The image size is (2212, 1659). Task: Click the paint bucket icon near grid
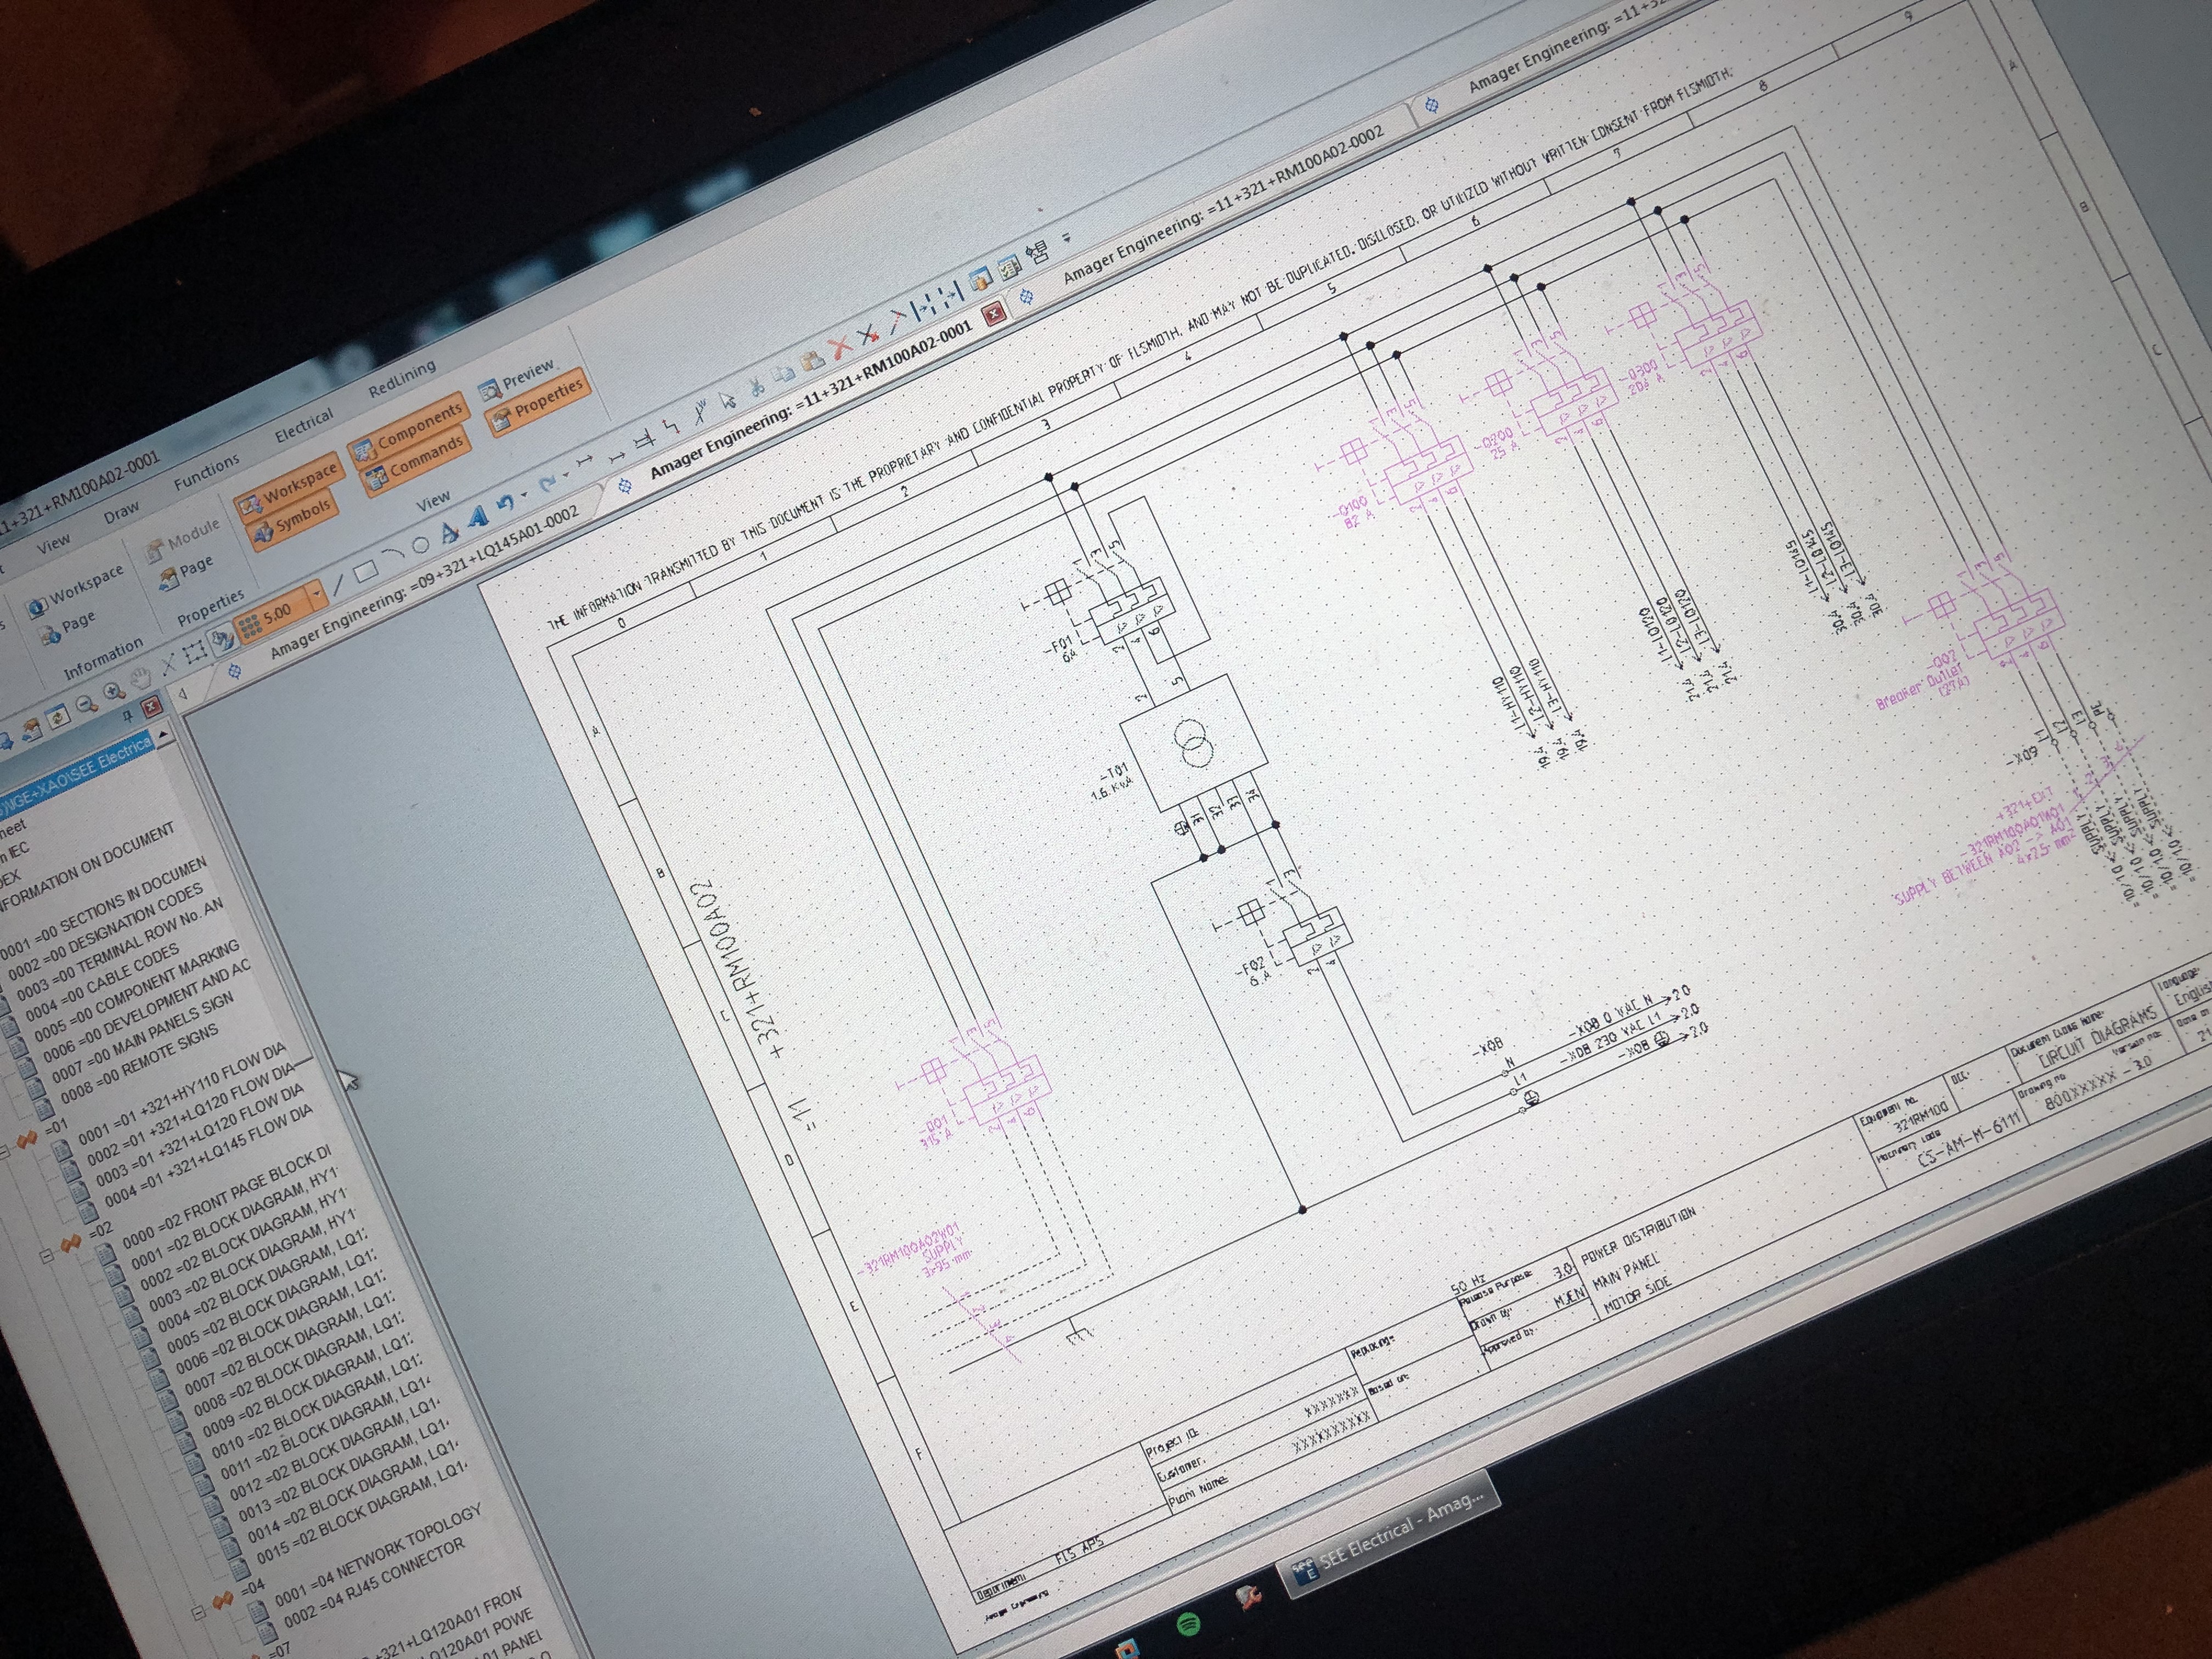tap(223, 639)
